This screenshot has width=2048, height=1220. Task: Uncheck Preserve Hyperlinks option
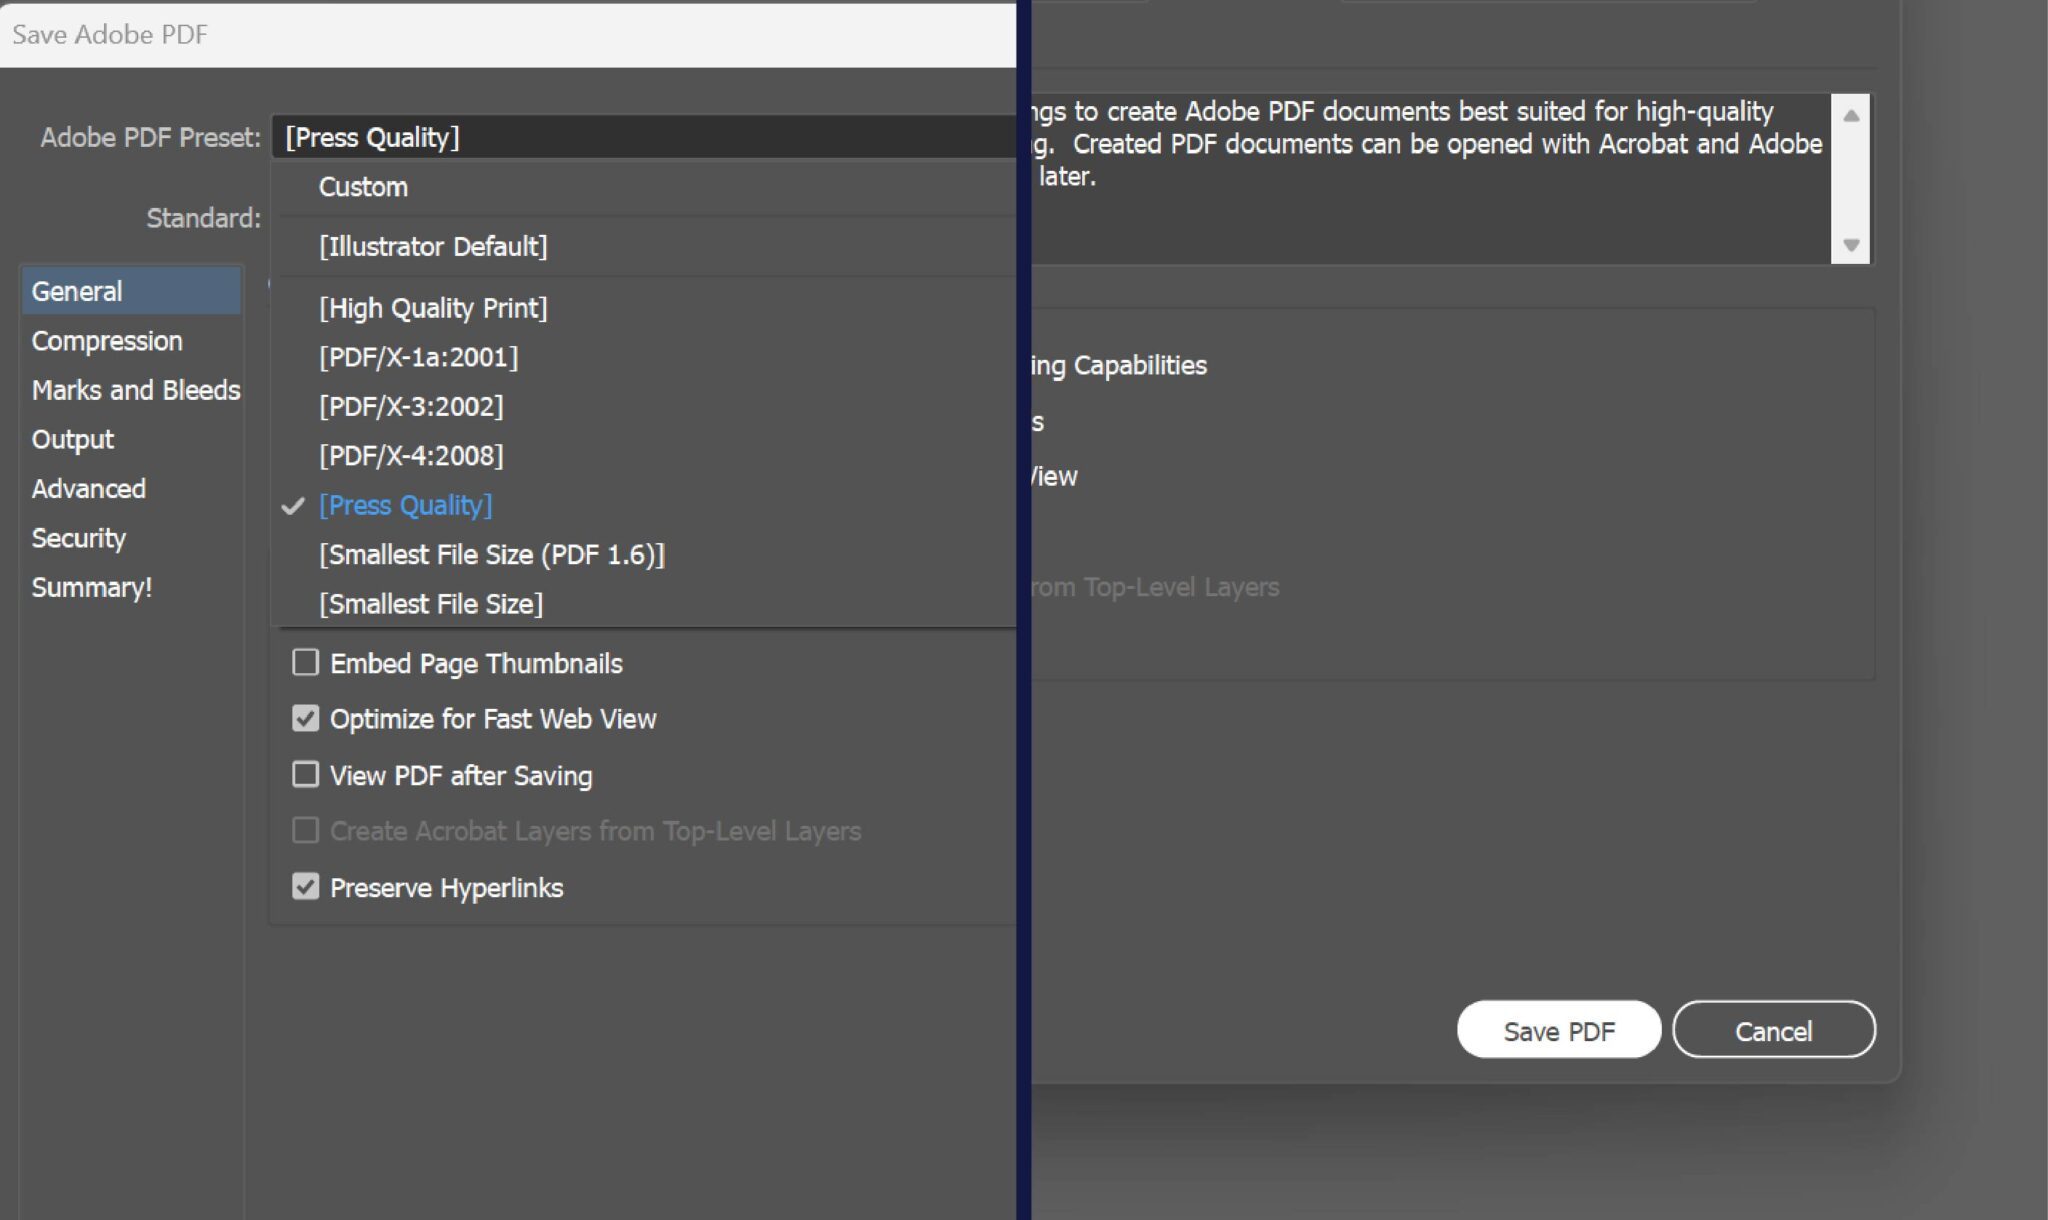tap(305, 887)
